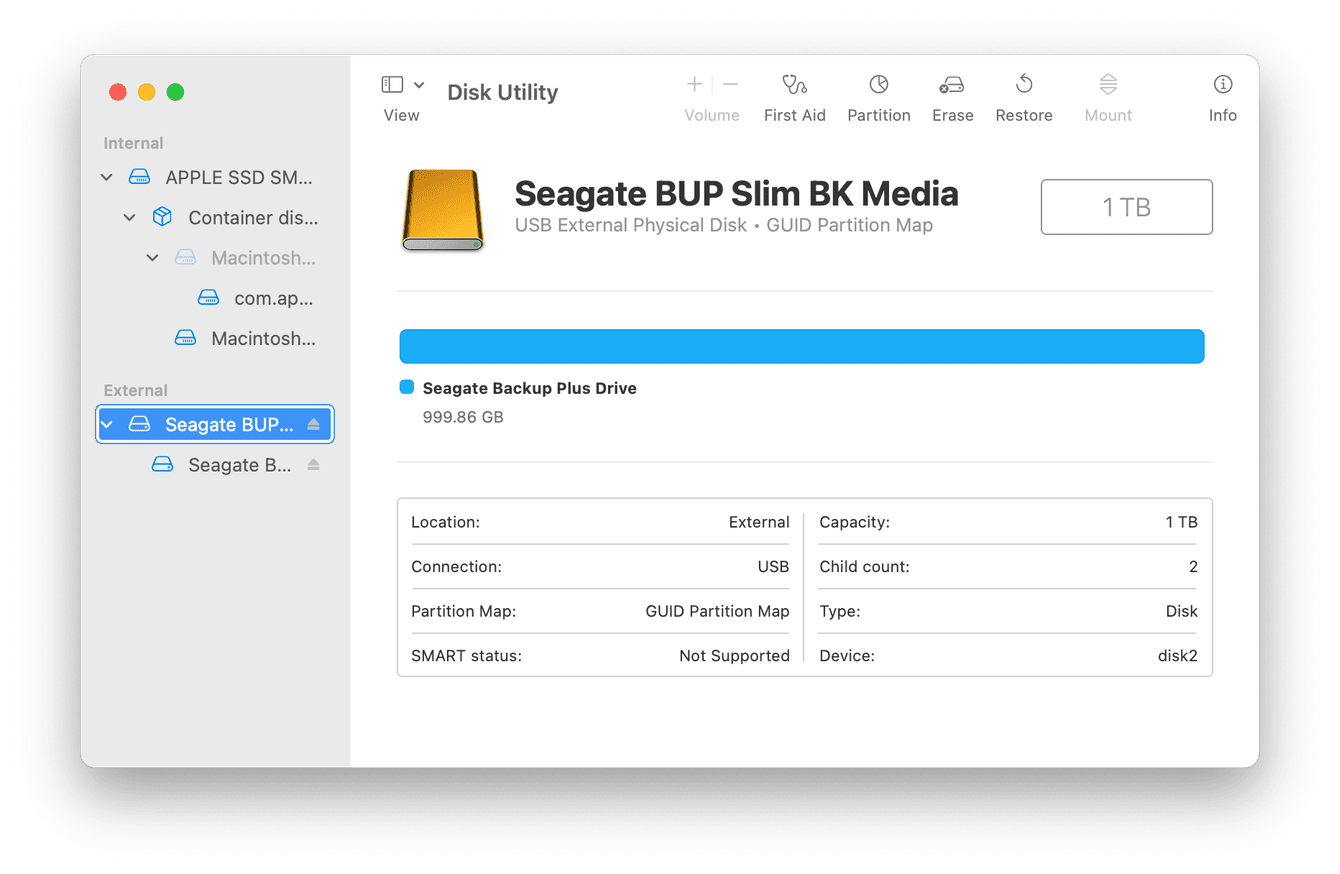Click the Seagate B volume drive icon
Viewport: 1340px width, 874px height.
[162, 465]
